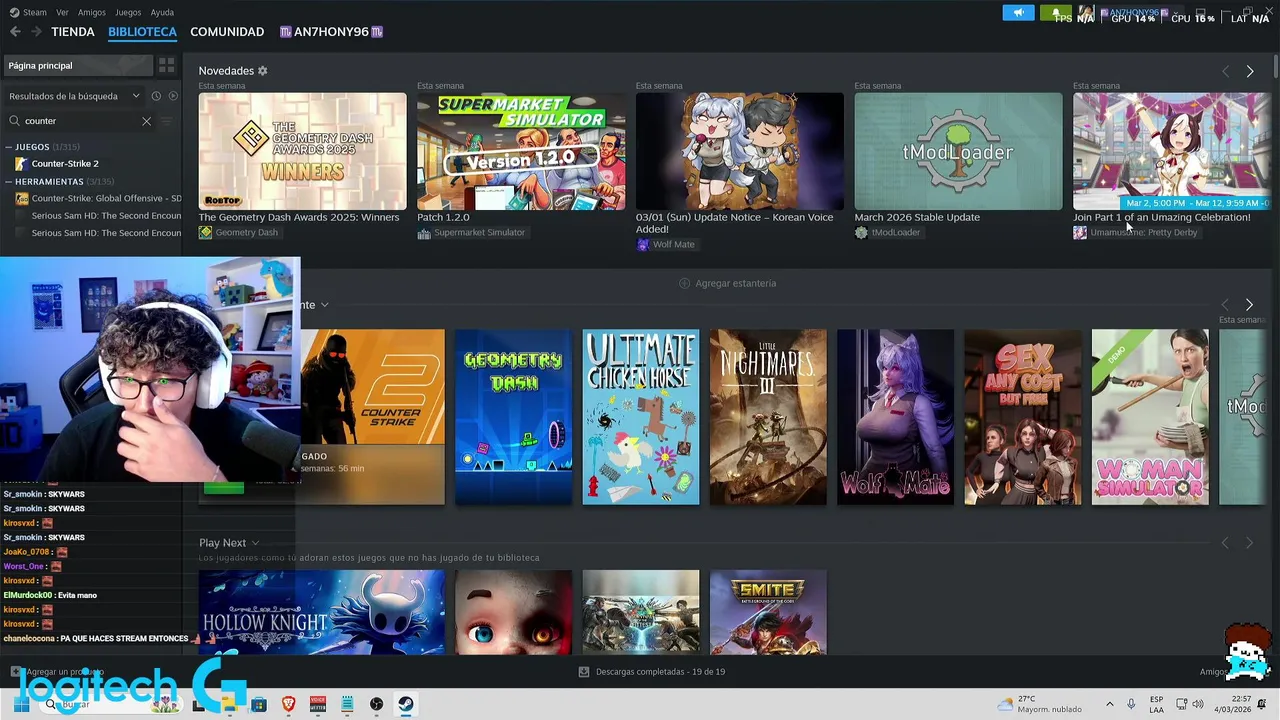Click the search field containing counter

pos(80,121)
